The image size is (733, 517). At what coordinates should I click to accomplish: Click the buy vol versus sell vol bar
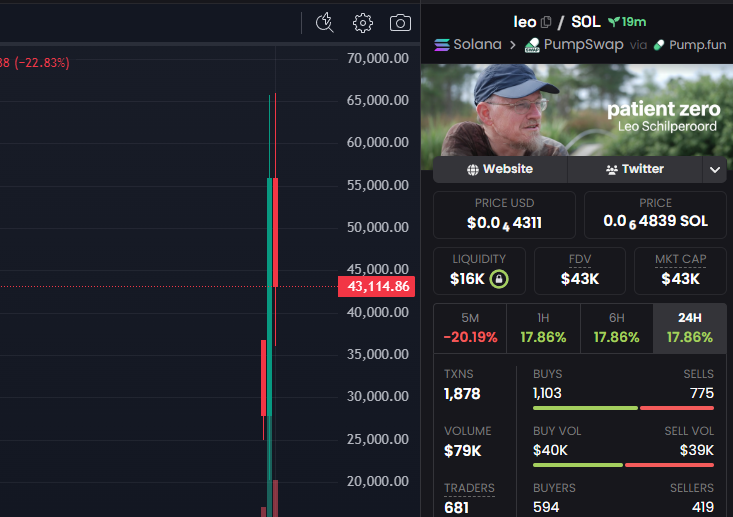click(x=623, y=465)
